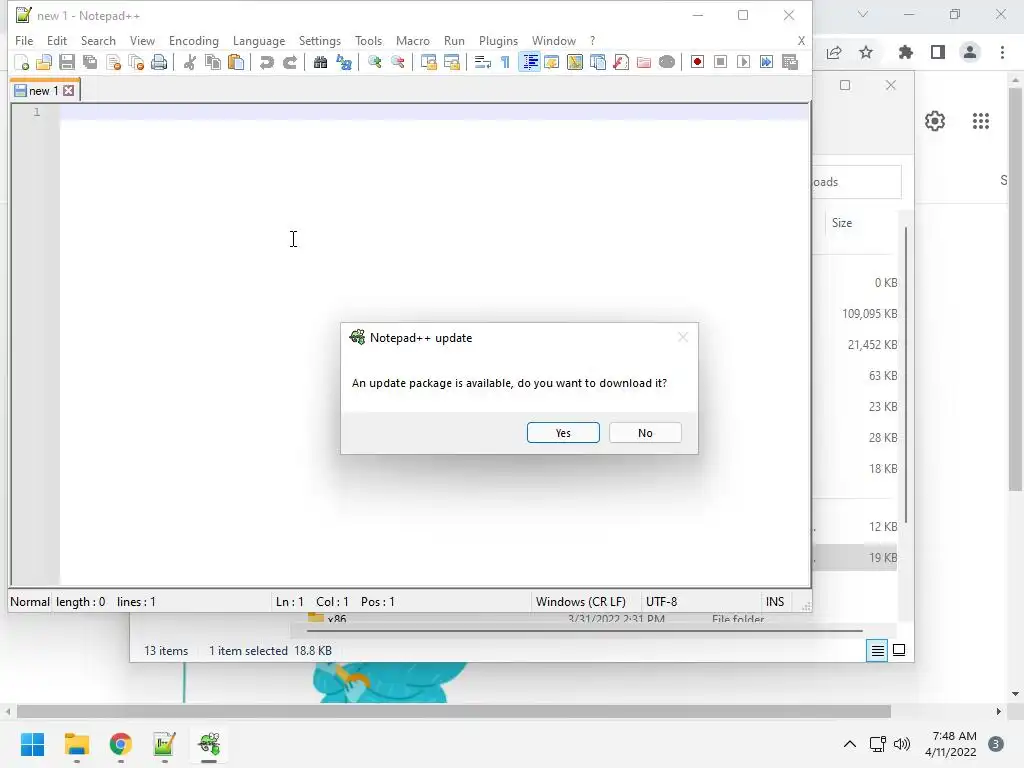
Task: Open the Plugins menu
Action: point(498,40)
